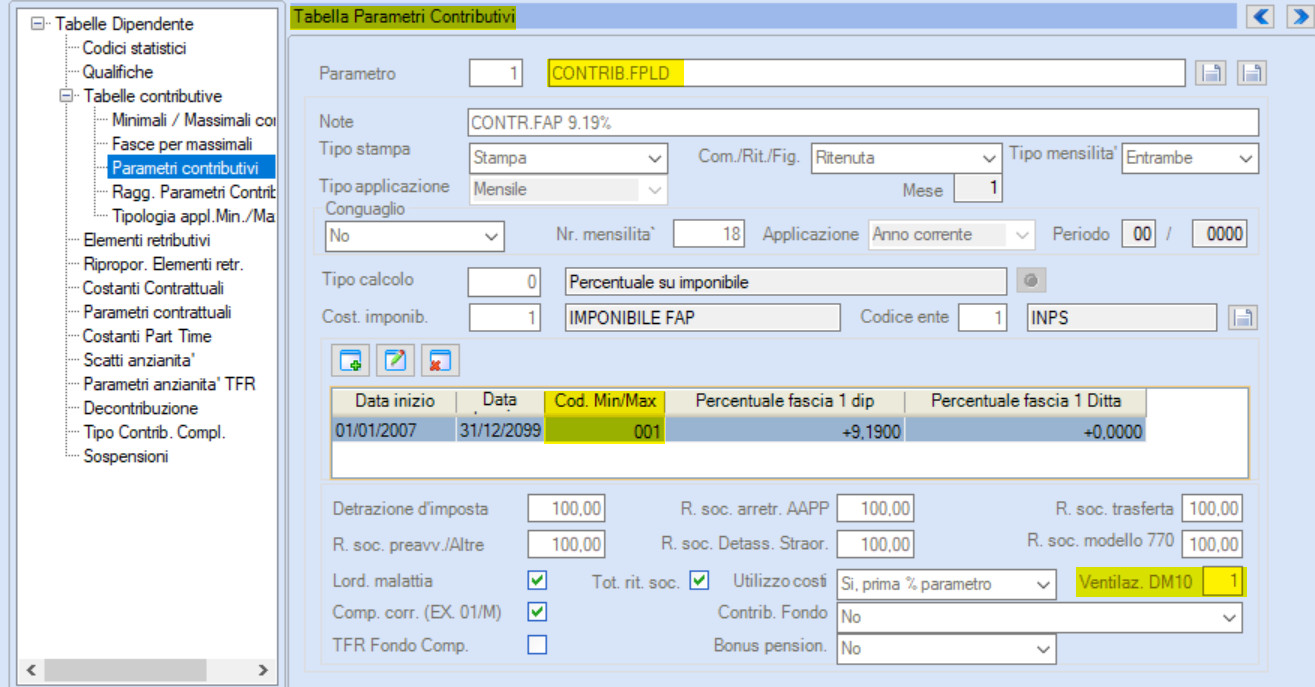
Task: Click the icon directly after the CONTRIB.FPLD field
Action: pos(1211,73)
